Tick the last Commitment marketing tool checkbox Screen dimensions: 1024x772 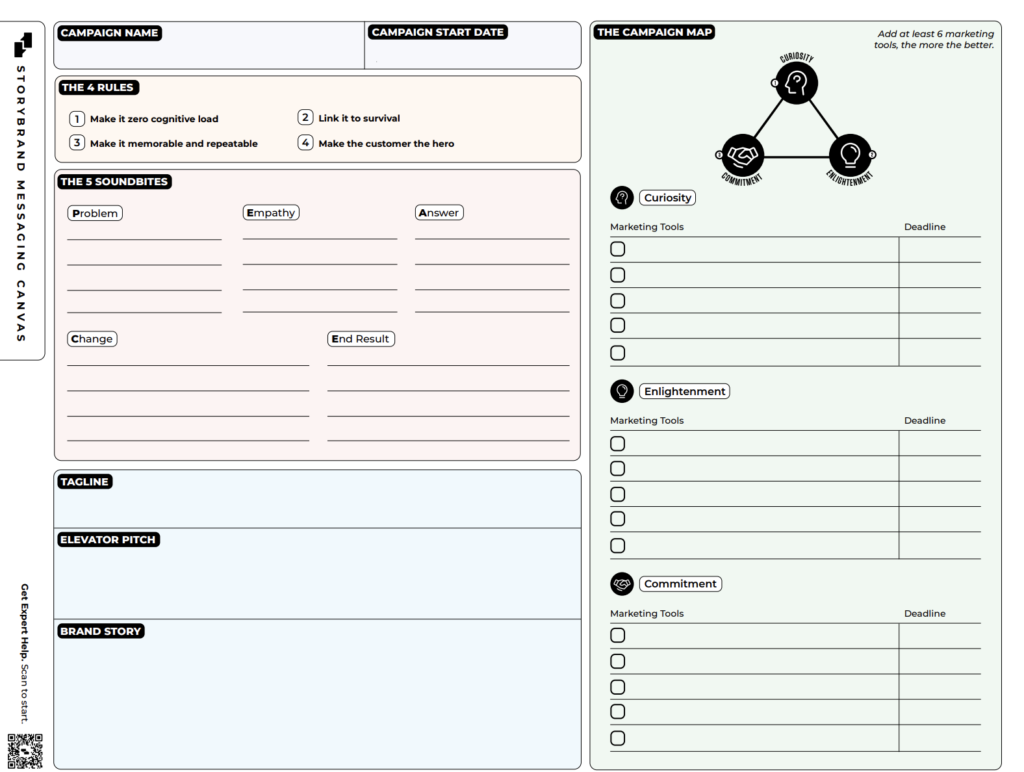617,738
